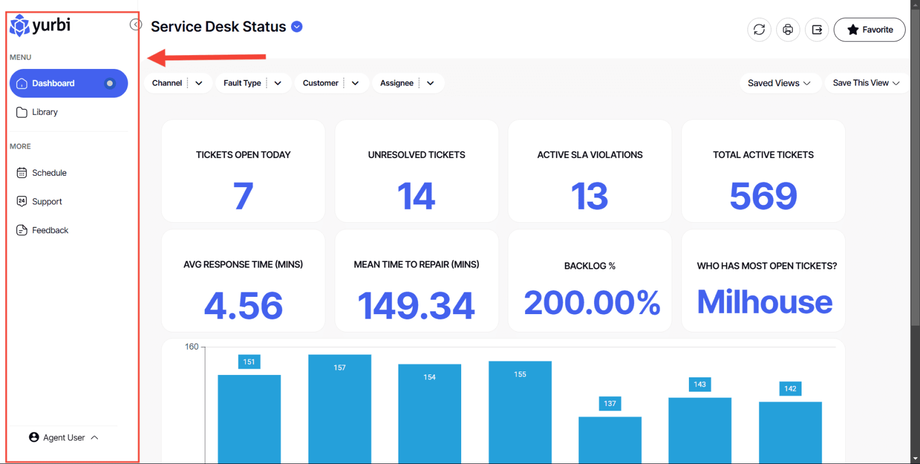
Task: Open the Save This View dropdown
Action: [x=866, y=83]
